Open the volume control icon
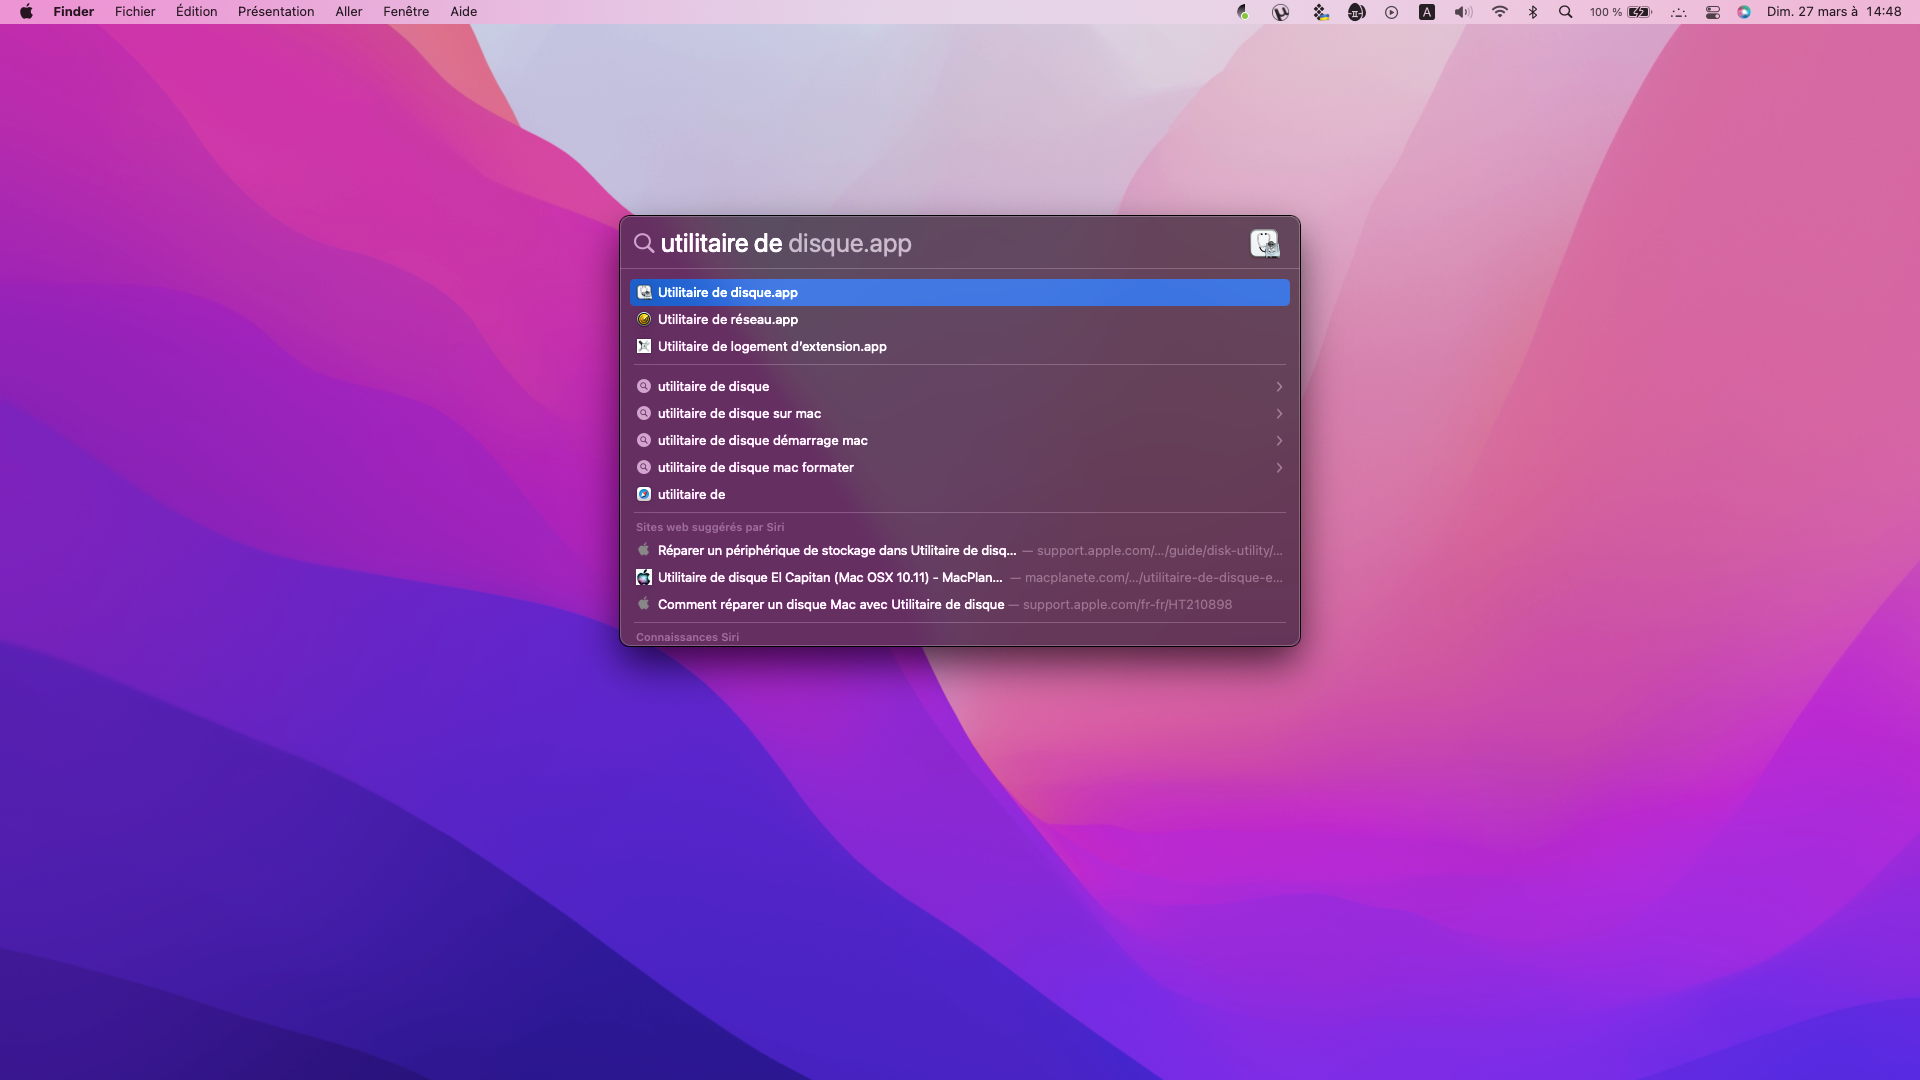This screenshot has width=1920, height=1080. [x=1461, y=11]
